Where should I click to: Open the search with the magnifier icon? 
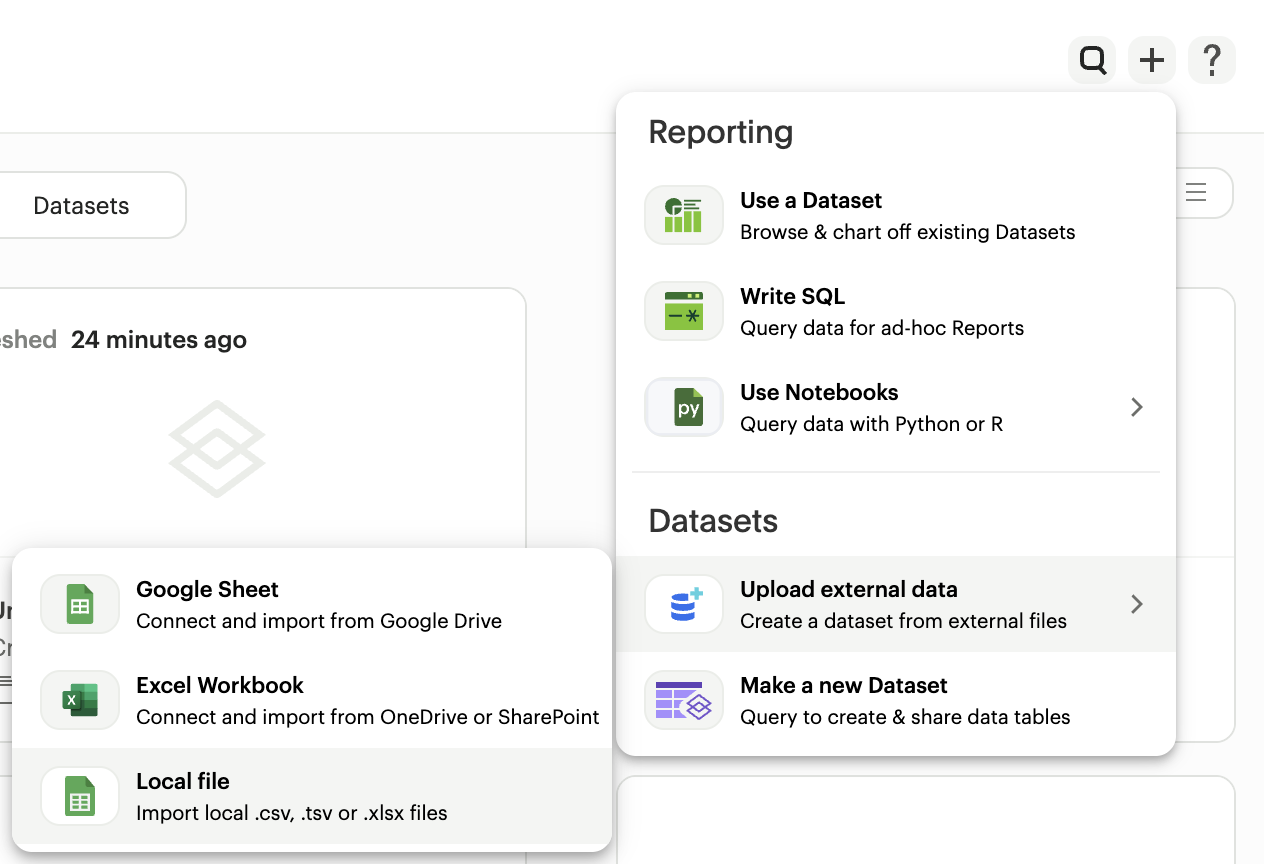point(1092,60)
